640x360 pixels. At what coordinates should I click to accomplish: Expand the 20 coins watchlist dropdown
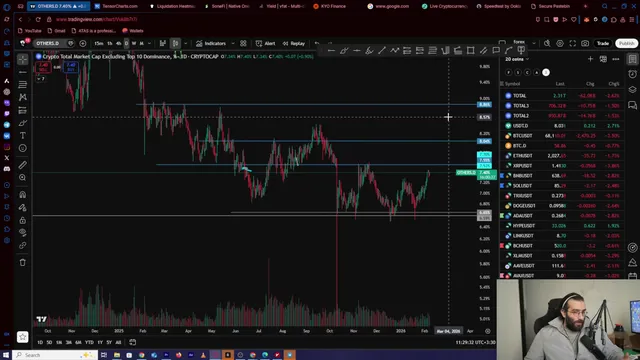[x=517, y=59]
